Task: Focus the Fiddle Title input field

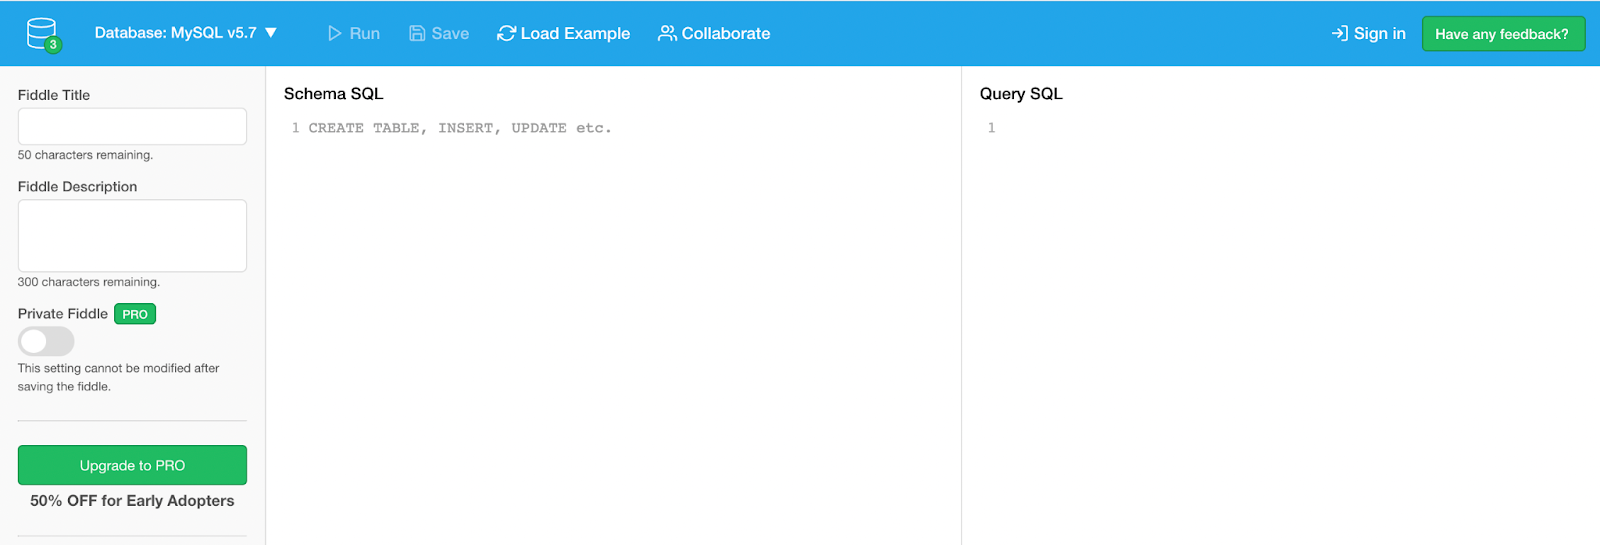Action: pyautogui.click(x=132, y=127)
